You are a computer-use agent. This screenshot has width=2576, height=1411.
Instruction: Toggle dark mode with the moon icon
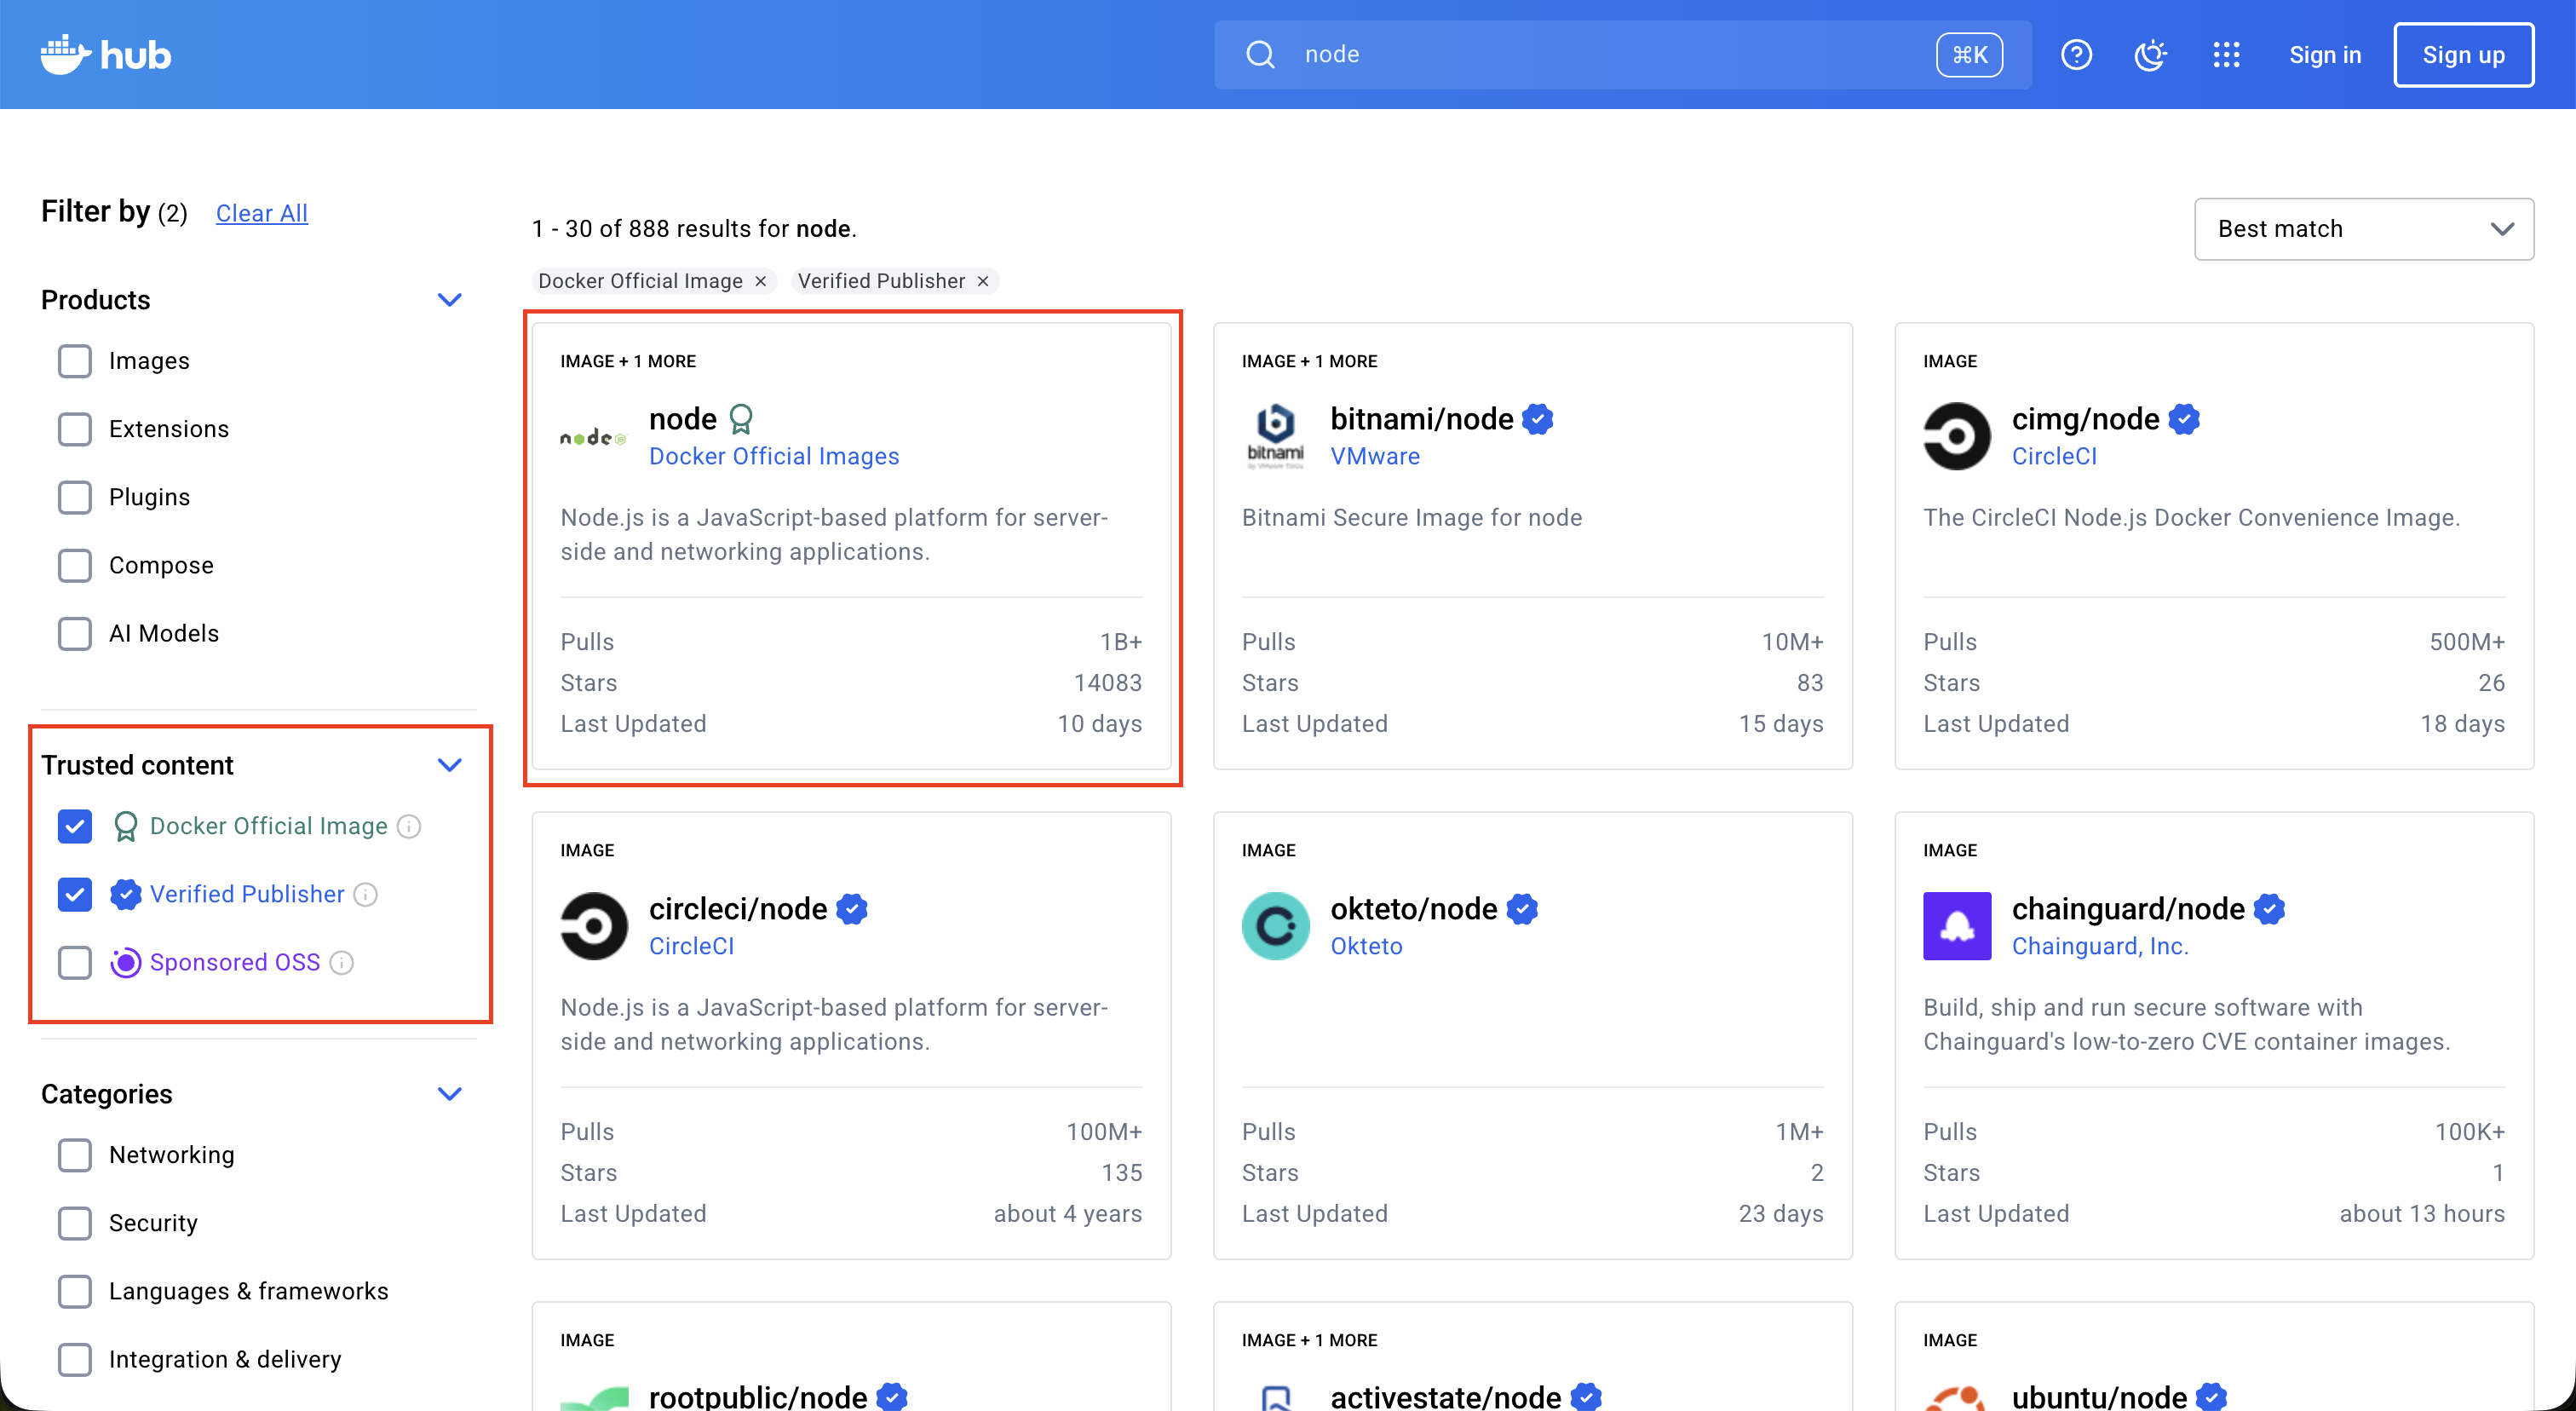[2150, 55]
